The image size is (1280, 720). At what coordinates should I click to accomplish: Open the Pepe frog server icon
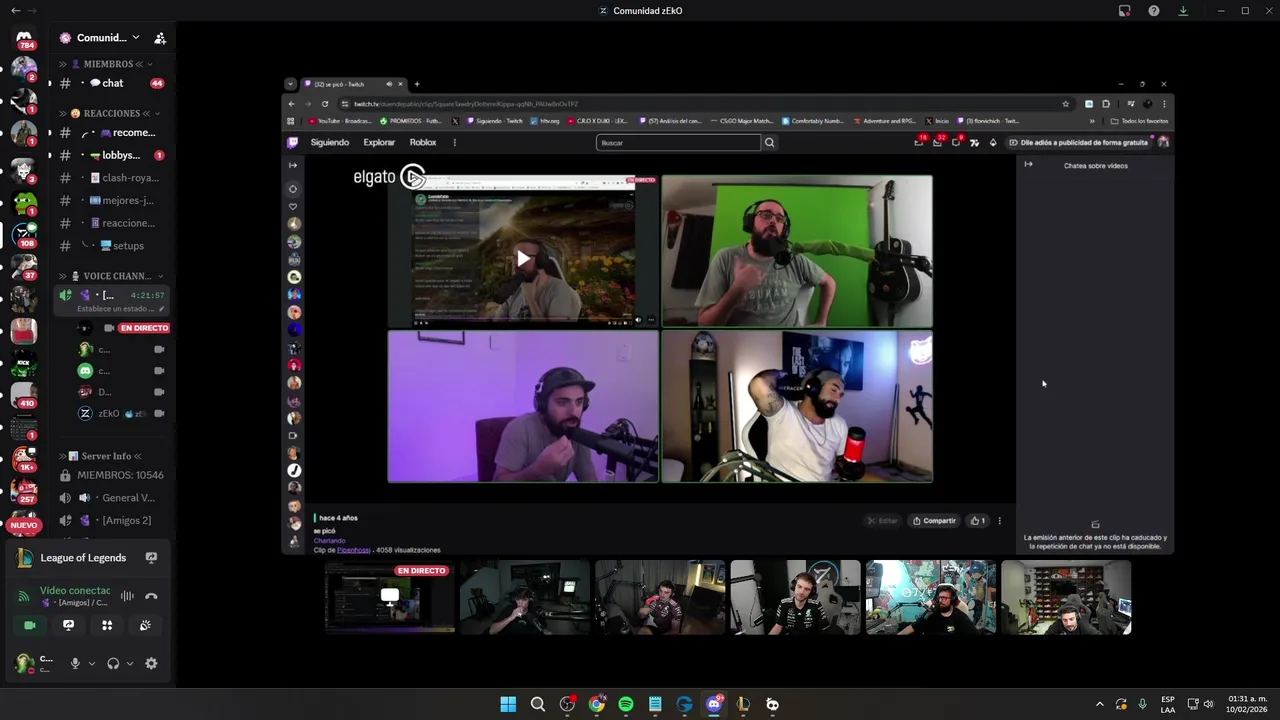click(x=24, y=203)
